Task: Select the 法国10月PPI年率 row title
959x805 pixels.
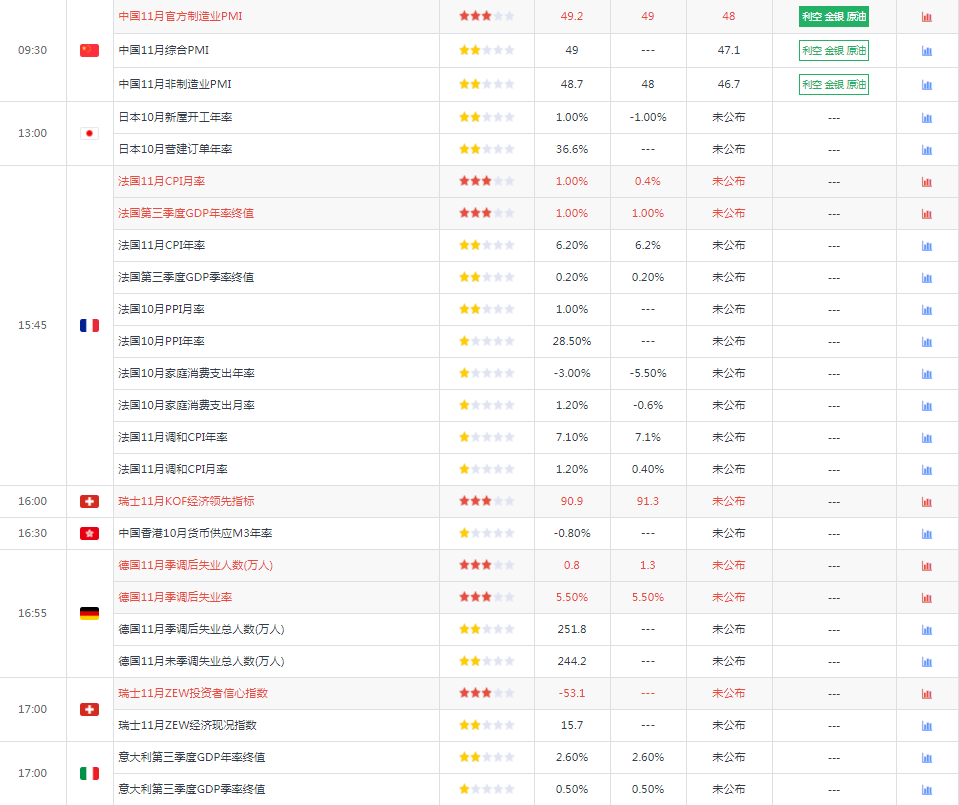Action: 161,341
